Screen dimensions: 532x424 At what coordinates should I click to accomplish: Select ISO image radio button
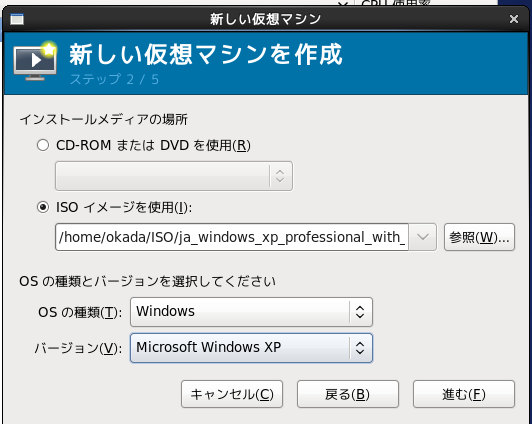click(x=43, y=207)
